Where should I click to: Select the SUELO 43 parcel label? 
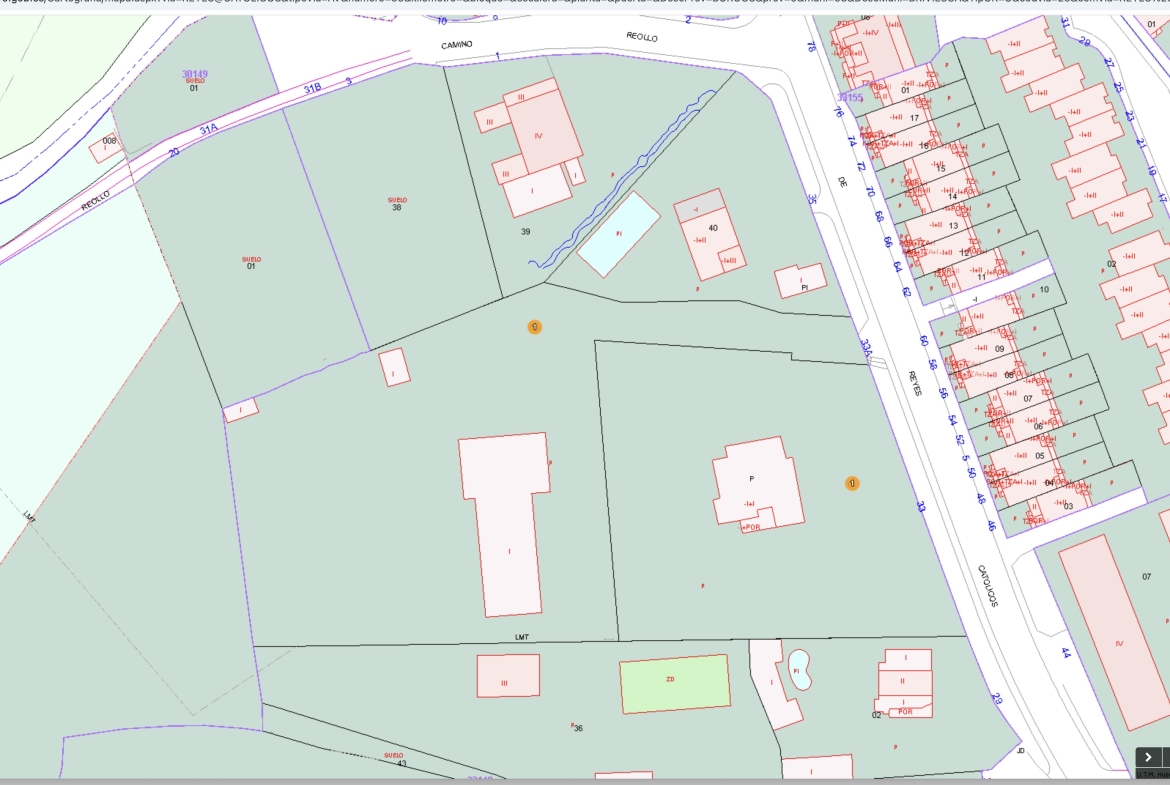(x=395, y=759)
